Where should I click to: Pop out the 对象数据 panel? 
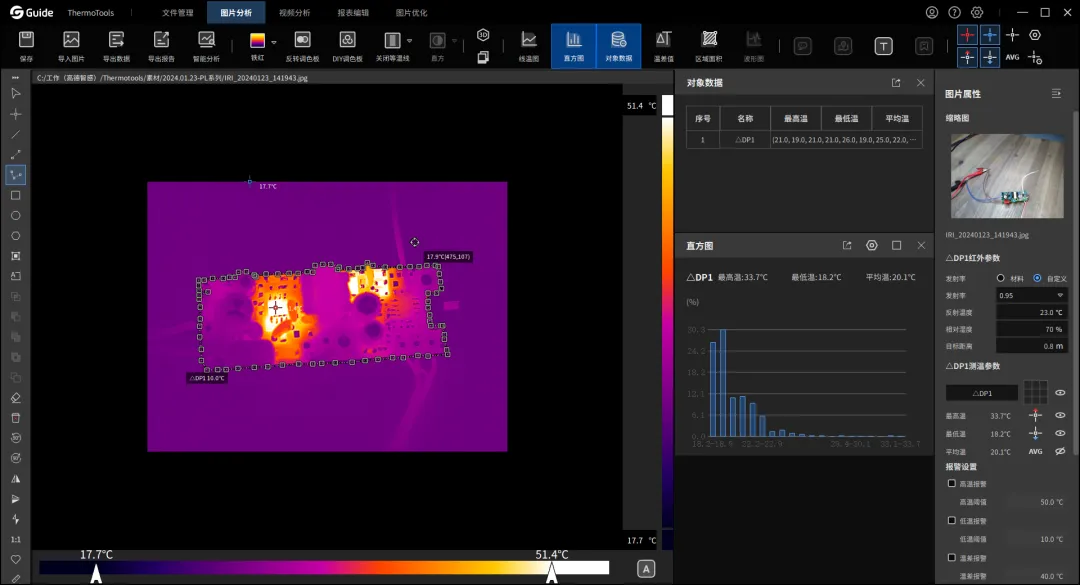(896, 83)
